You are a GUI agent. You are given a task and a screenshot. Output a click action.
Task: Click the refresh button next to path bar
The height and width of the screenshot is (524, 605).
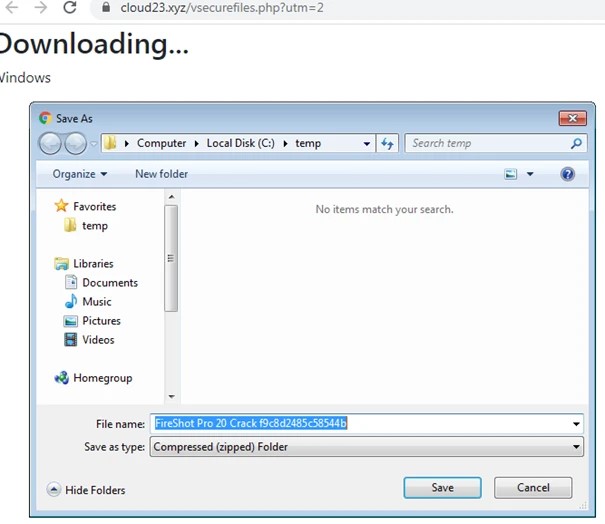point(387,144)
